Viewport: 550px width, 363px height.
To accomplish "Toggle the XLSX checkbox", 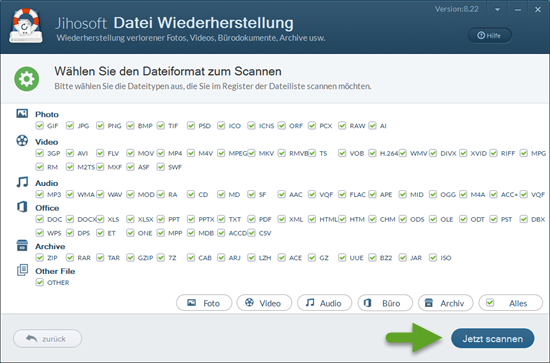I will (130, 219).
